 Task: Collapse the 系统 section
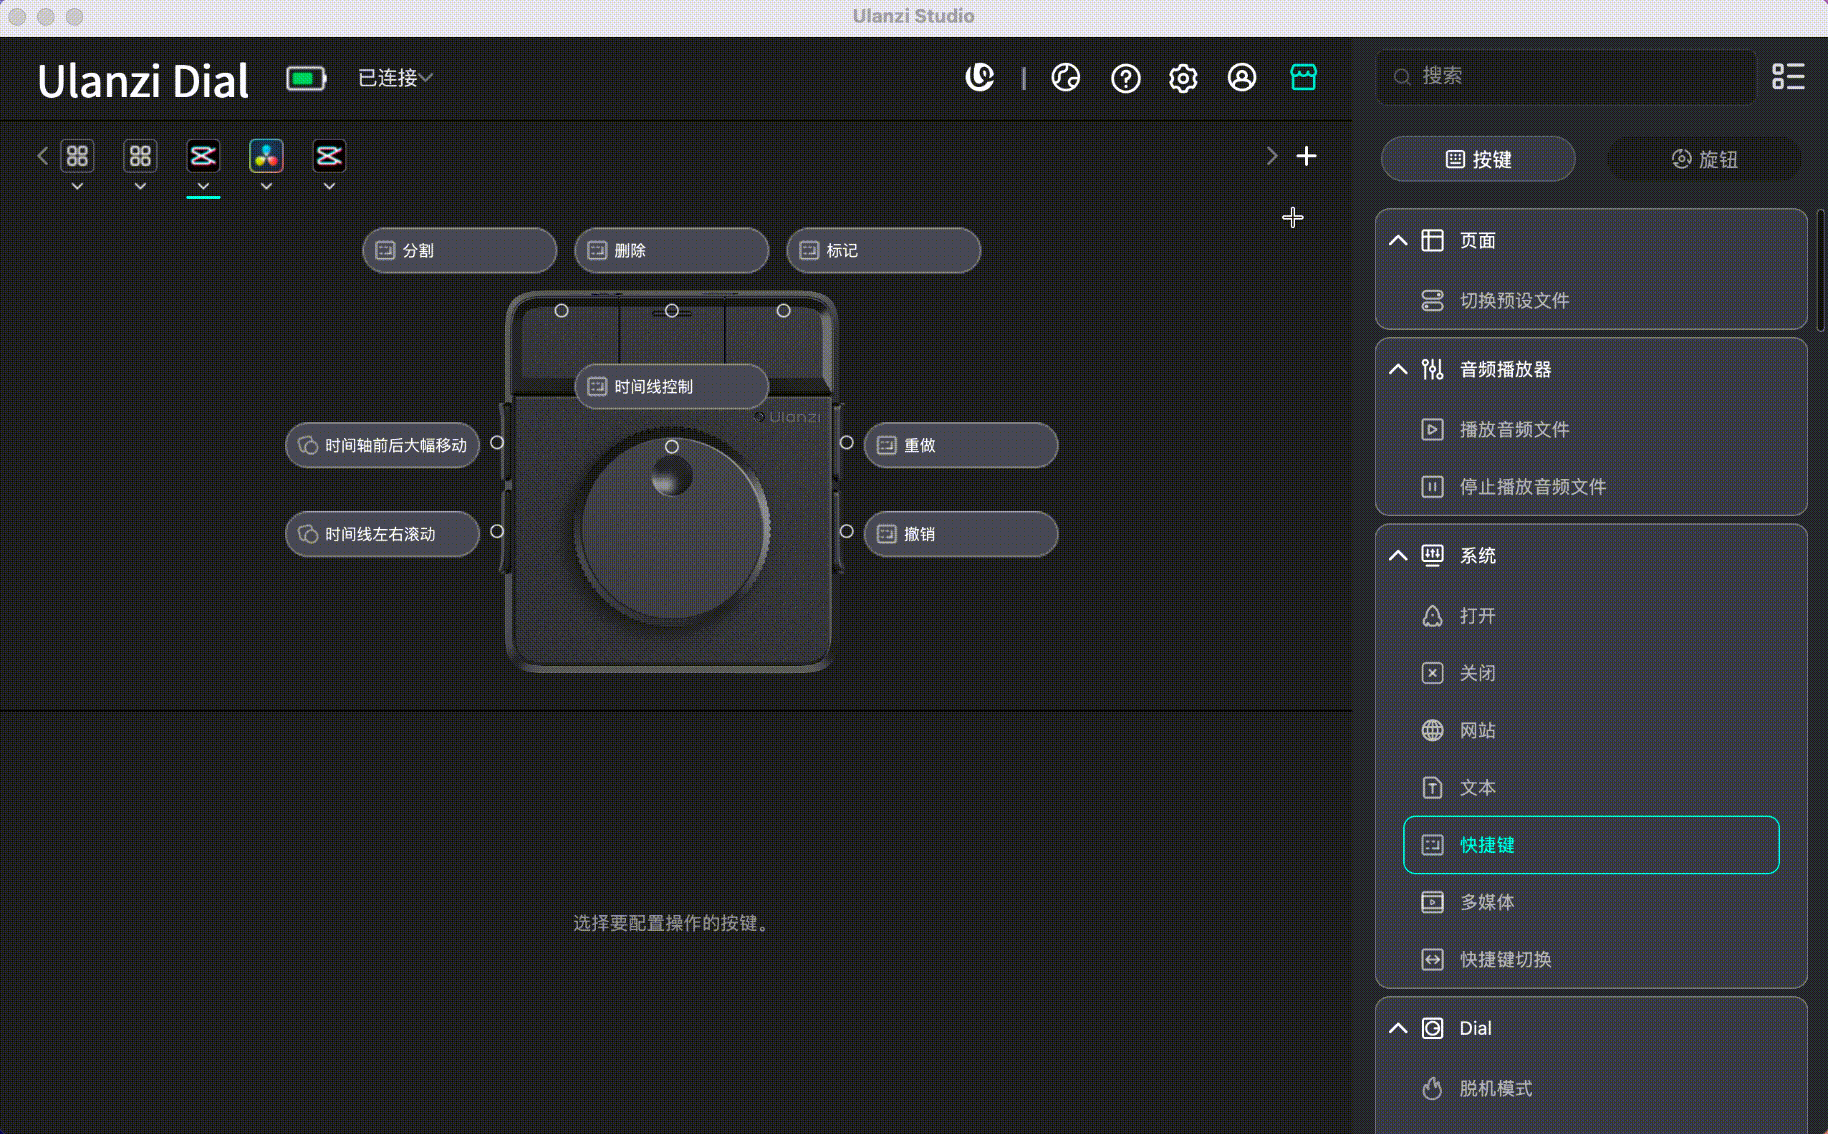tap(1397, 555)
